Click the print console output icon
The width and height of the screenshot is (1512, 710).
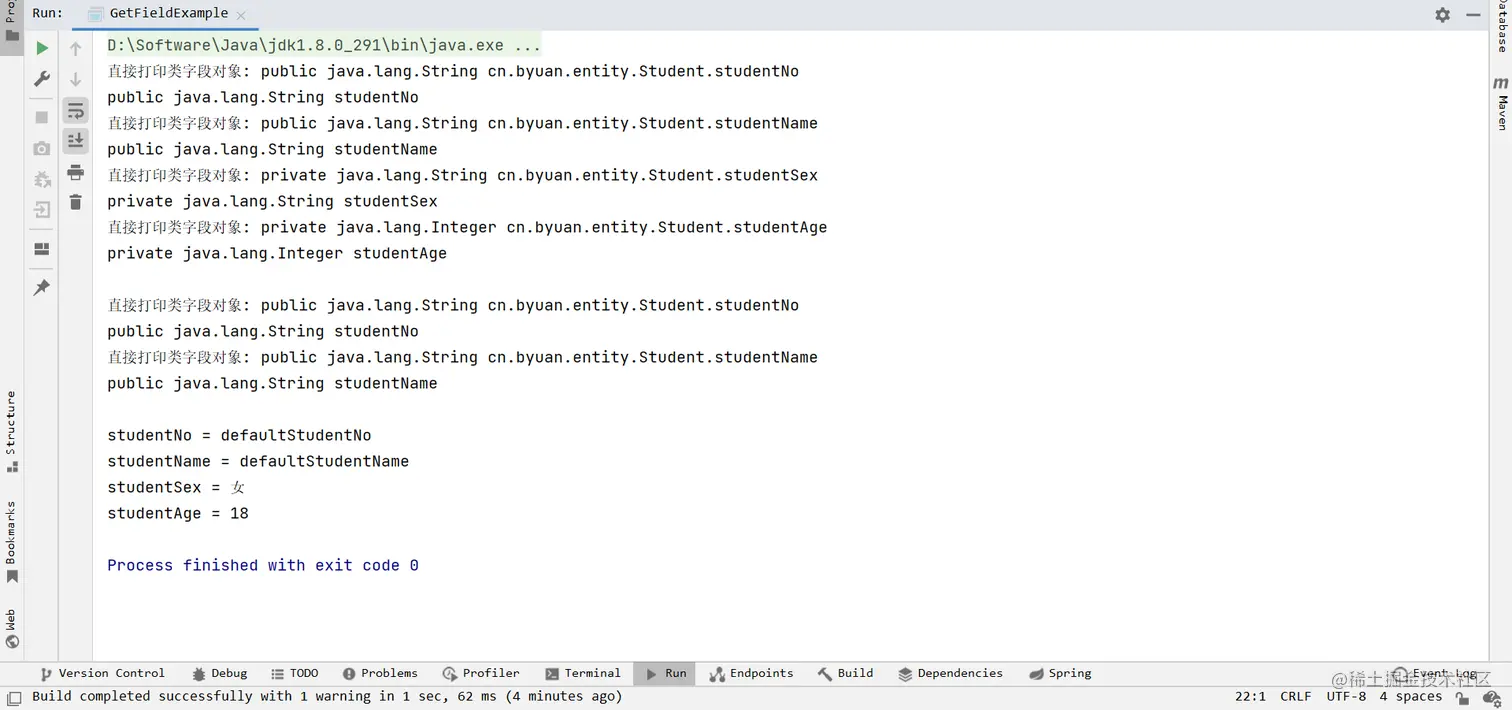[76, 173]
